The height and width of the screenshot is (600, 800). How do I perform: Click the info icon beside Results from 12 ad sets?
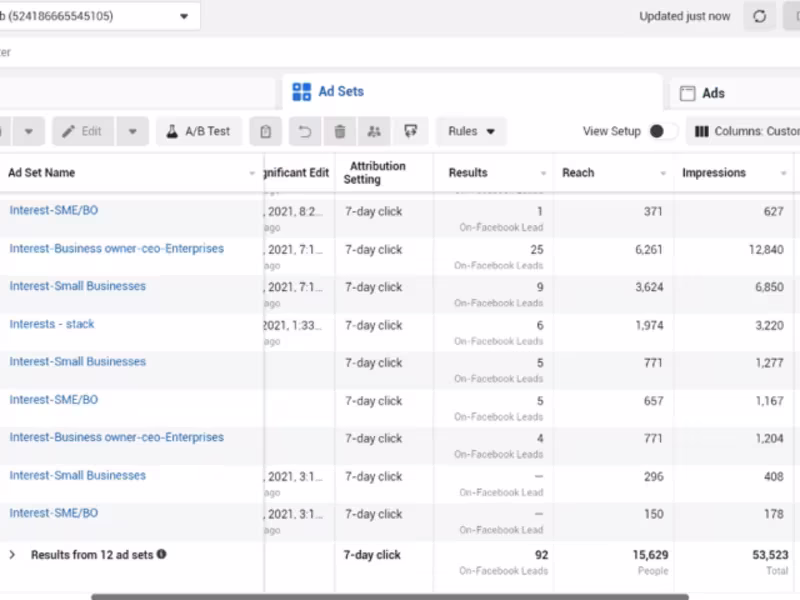coord(162,554)
